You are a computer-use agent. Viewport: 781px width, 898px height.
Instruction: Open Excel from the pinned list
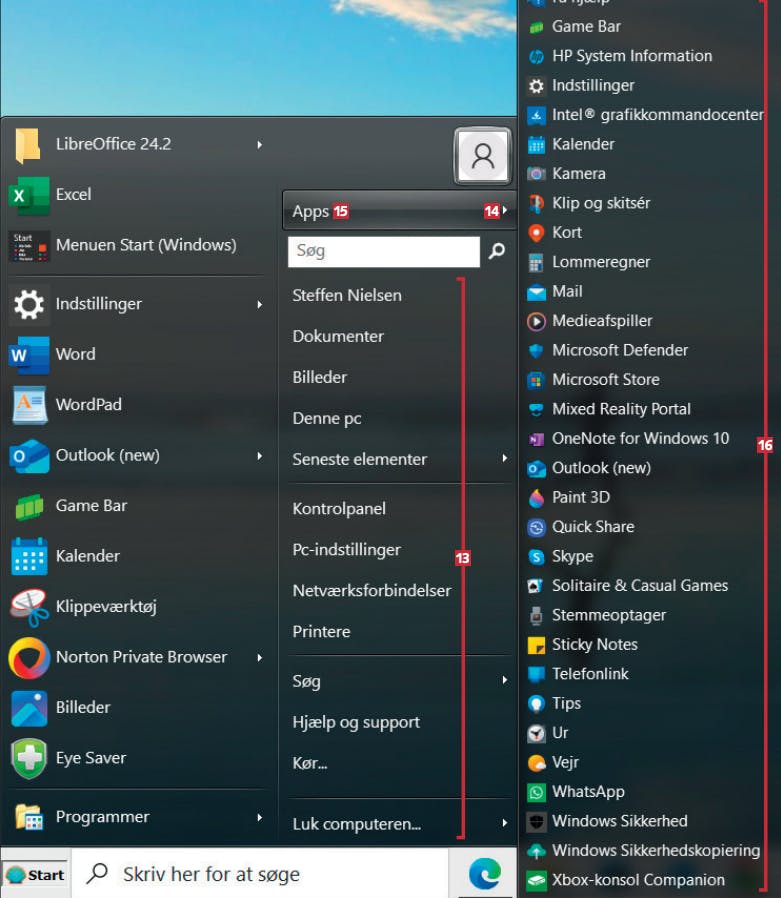pos(135,195)
